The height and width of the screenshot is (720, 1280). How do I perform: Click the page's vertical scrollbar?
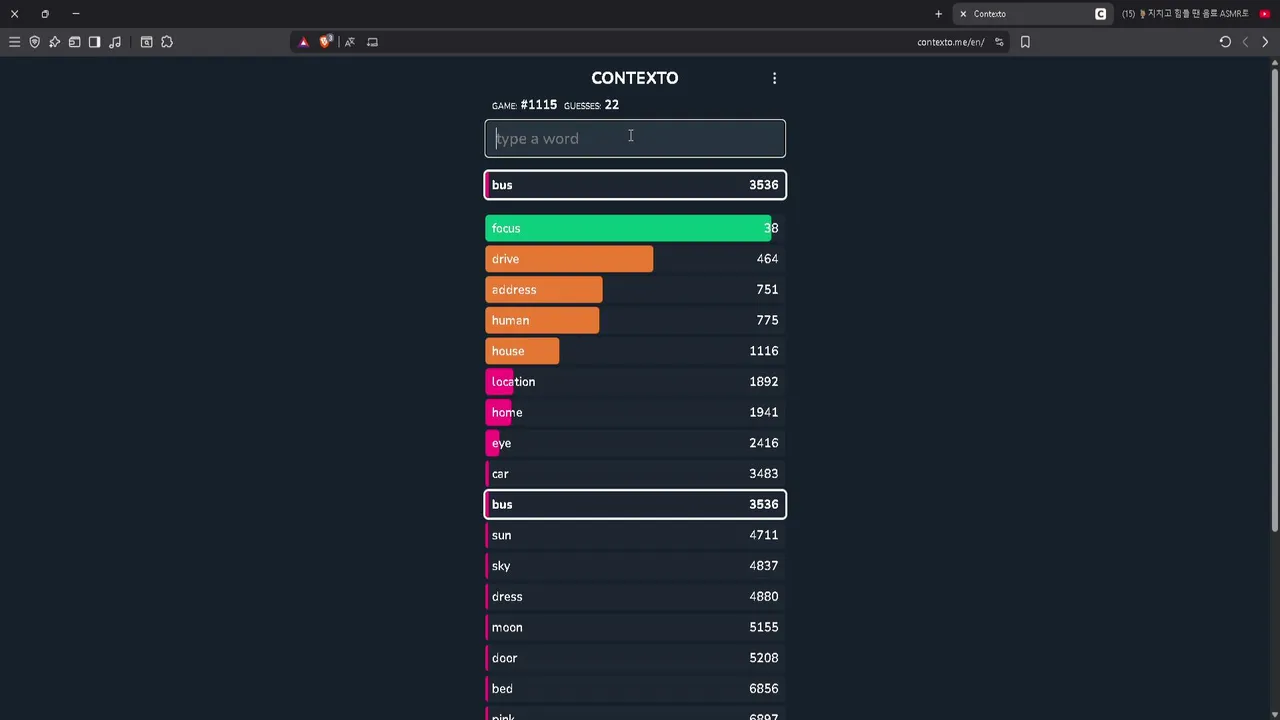tap(1274, 300)
